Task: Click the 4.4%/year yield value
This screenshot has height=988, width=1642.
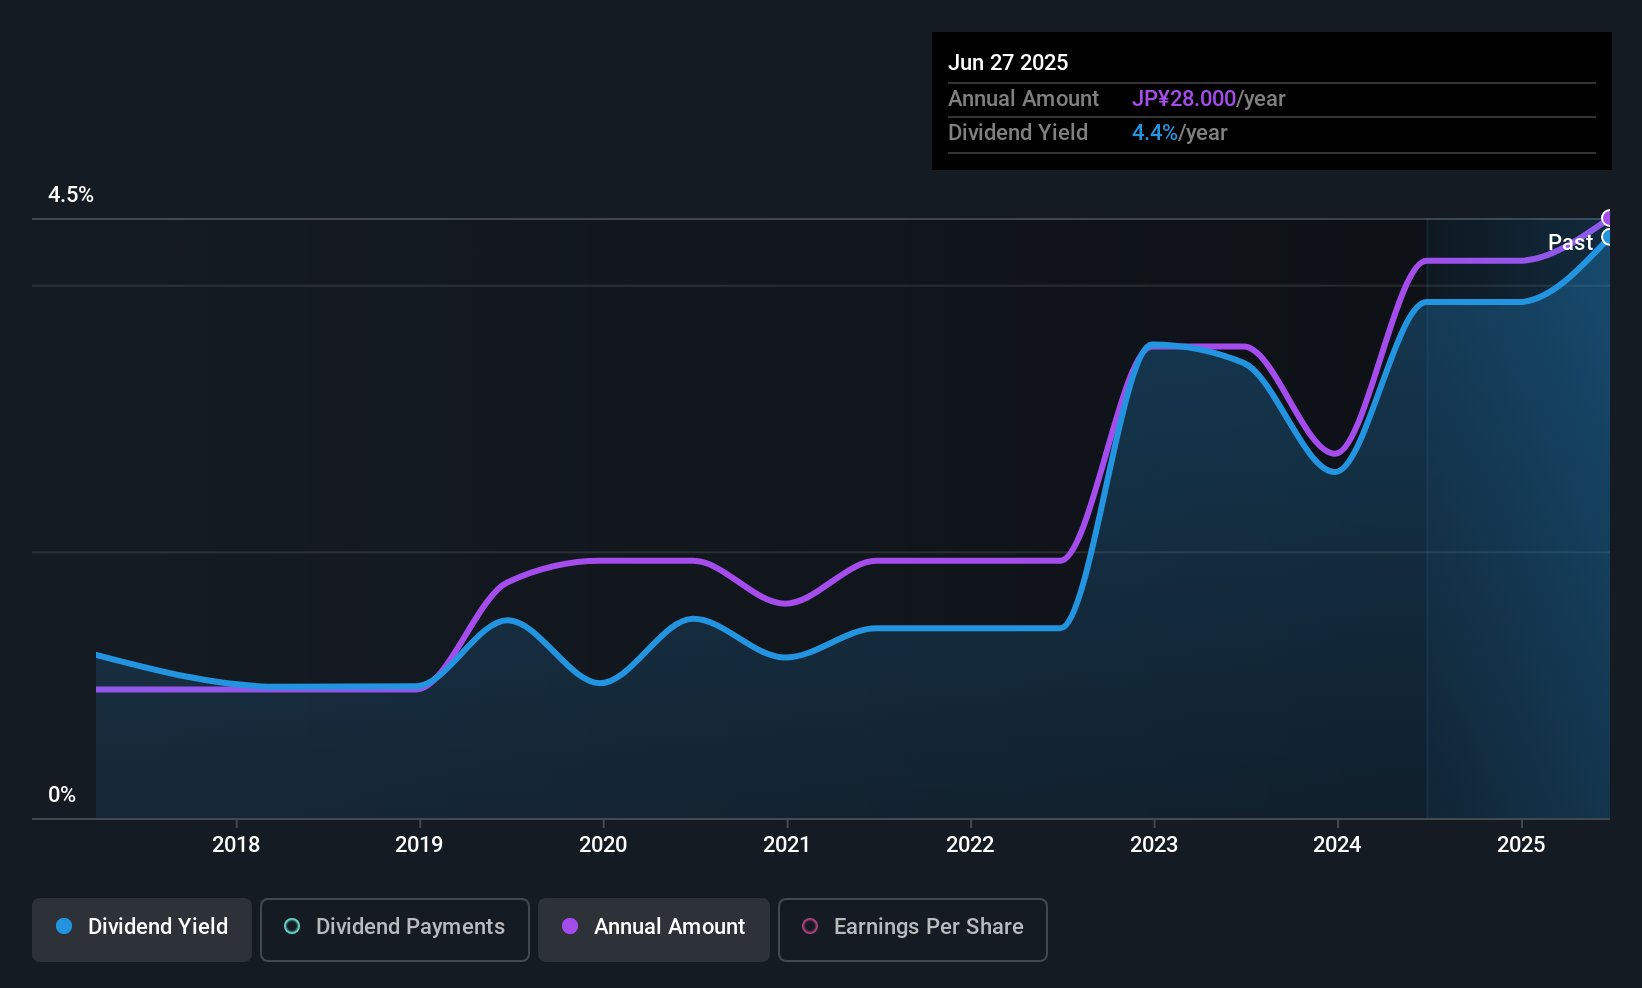Action: coord(1179,133)
